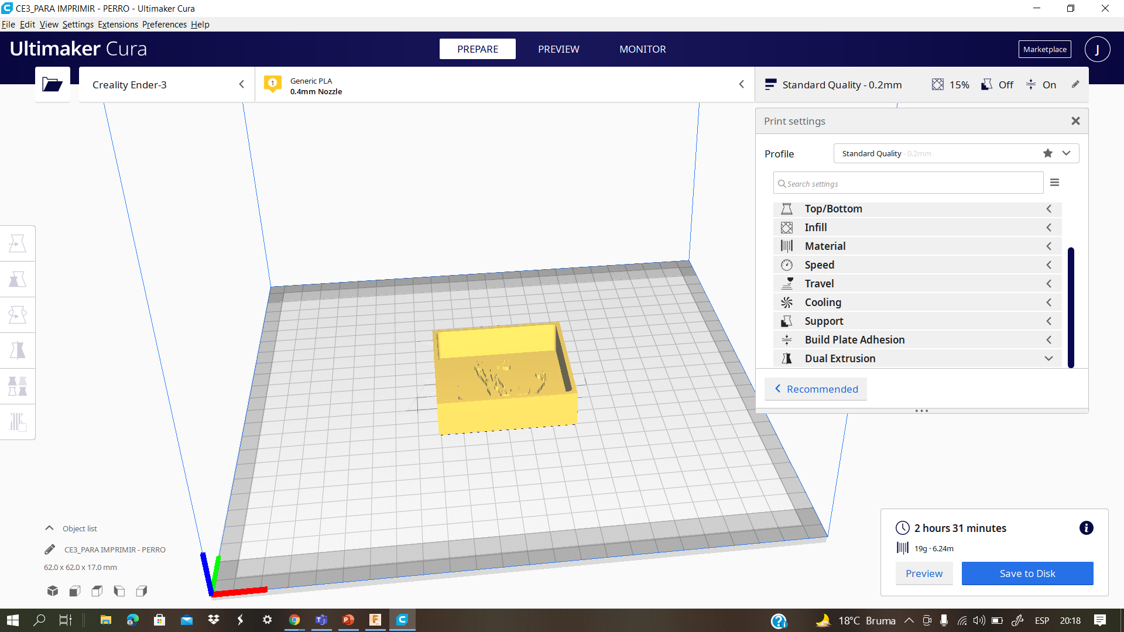Select the Rotate tool in left toolbar
Image resolution: width=1124 pixels, height=632 pixels.
17,315
